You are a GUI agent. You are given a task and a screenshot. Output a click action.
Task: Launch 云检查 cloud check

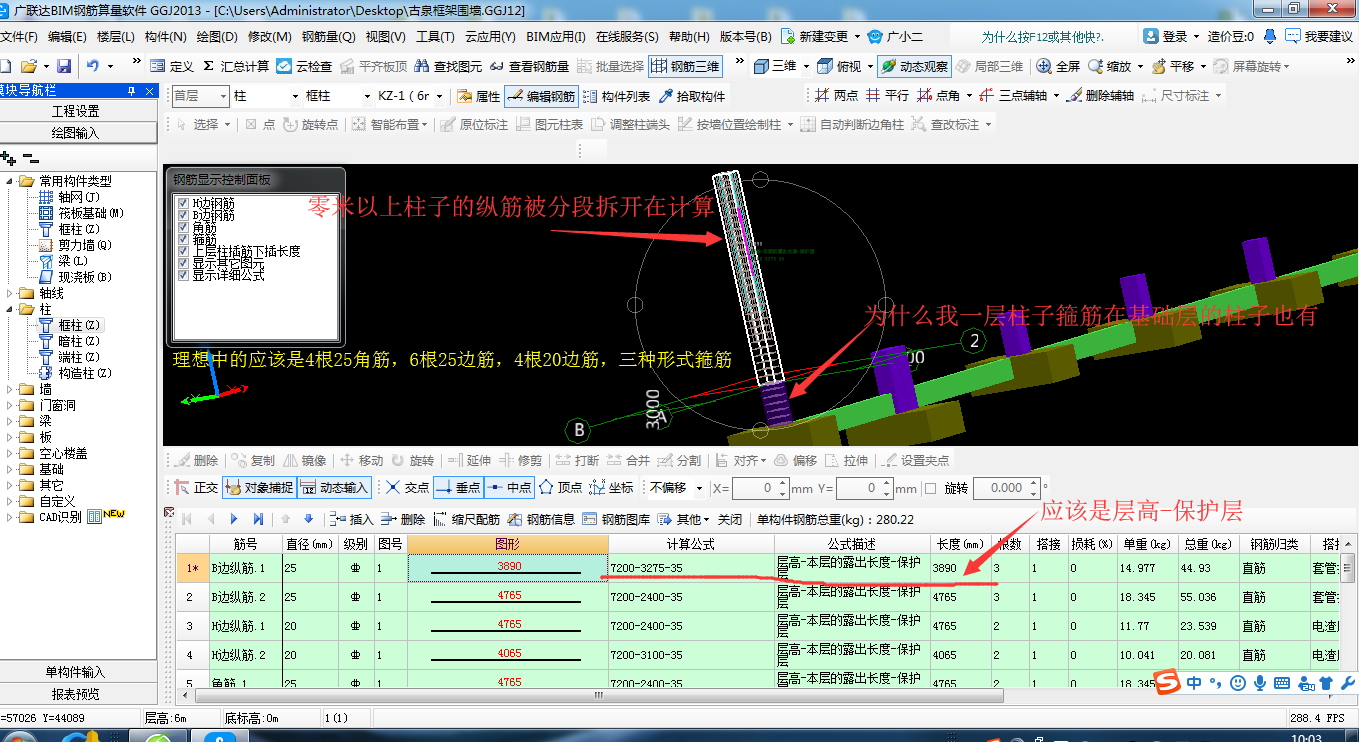(x=304, y=66)
